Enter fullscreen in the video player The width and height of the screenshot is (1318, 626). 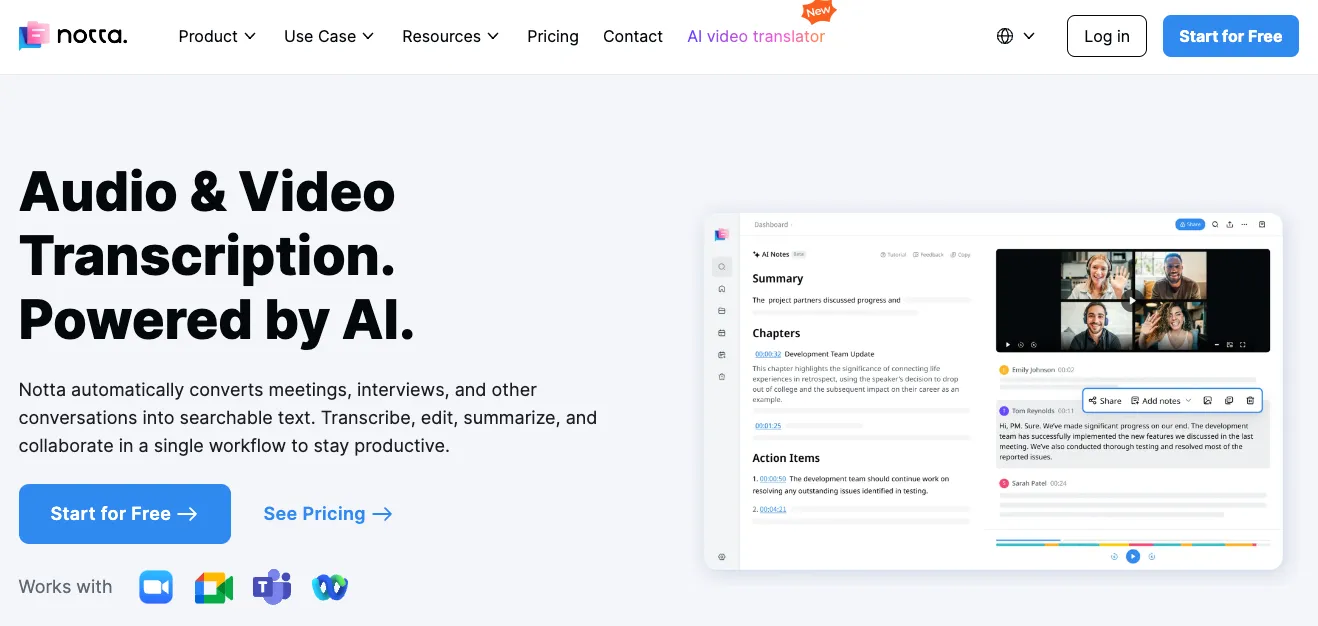coord(1243,345)
